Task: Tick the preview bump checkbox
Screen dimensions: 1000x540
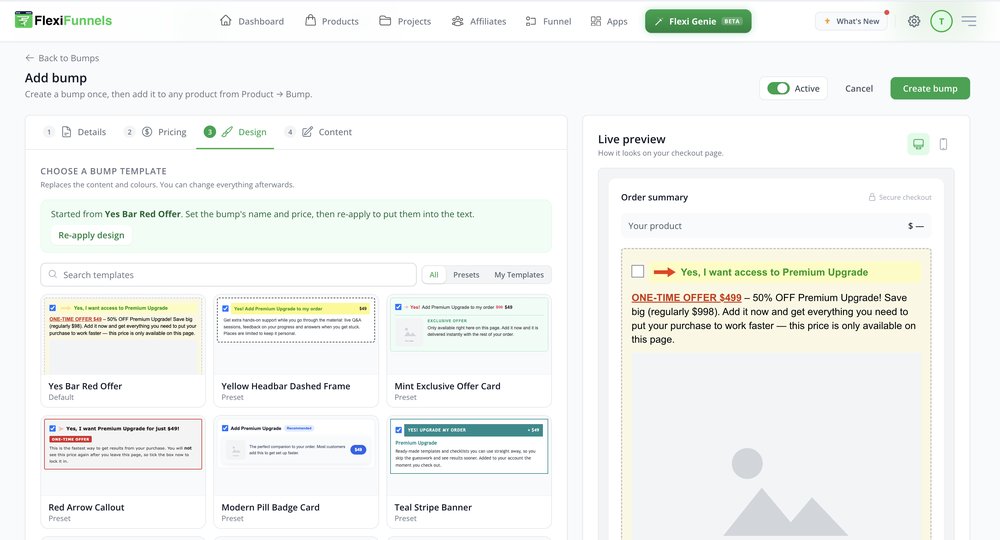Action: pyautogui.click(x=638, y=272)
